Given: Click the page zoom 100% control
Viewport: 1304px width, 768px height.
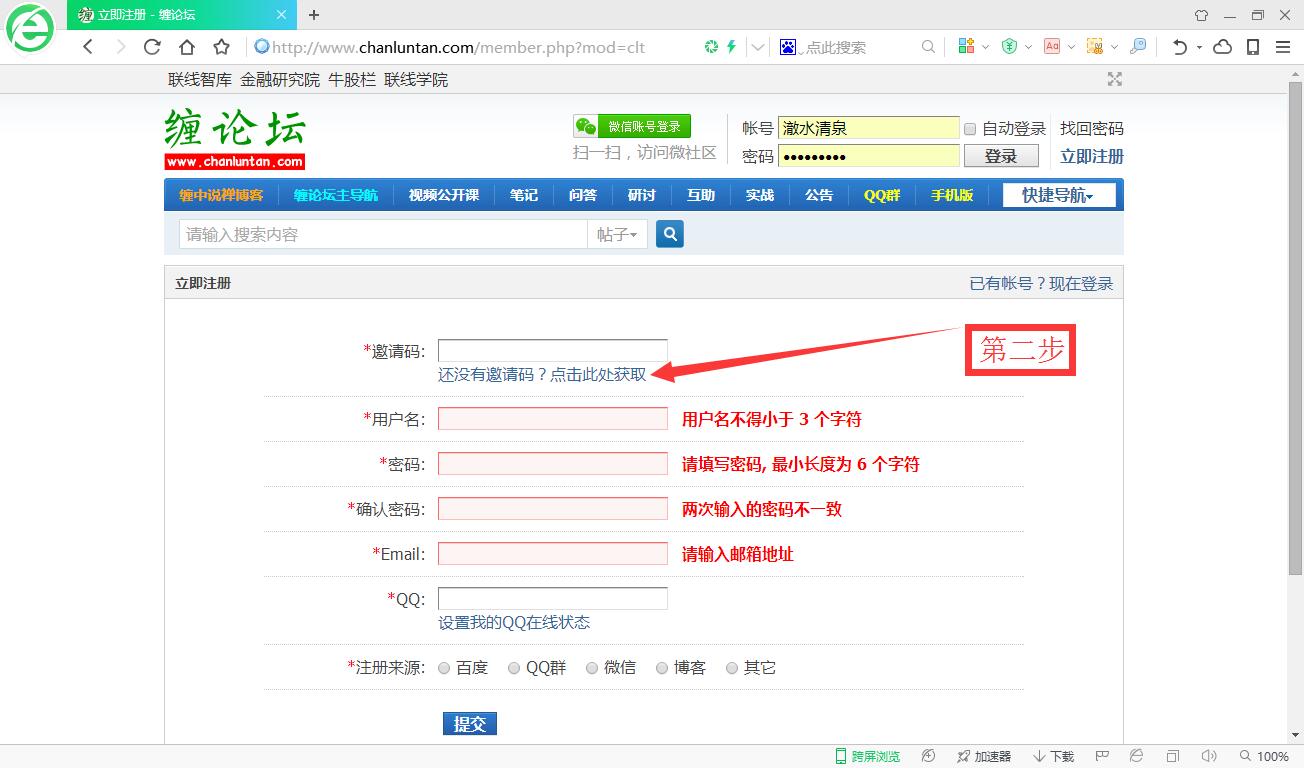Looking at the screenshot, I should click(x=1264, y=756).
